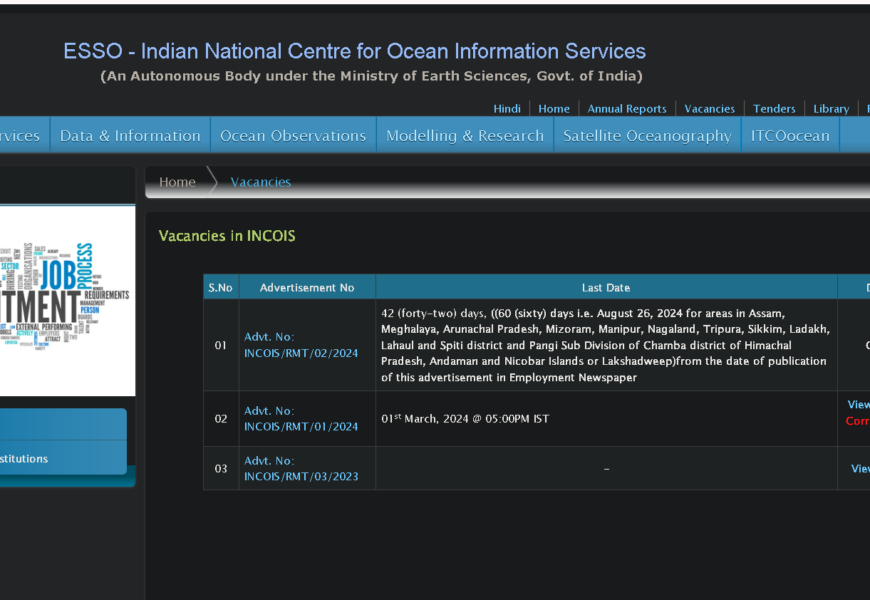Open advertisement INCOIS/RMT/01/2024
The width and height of the screenshot is (870, 600).
(x=301, y=419)
